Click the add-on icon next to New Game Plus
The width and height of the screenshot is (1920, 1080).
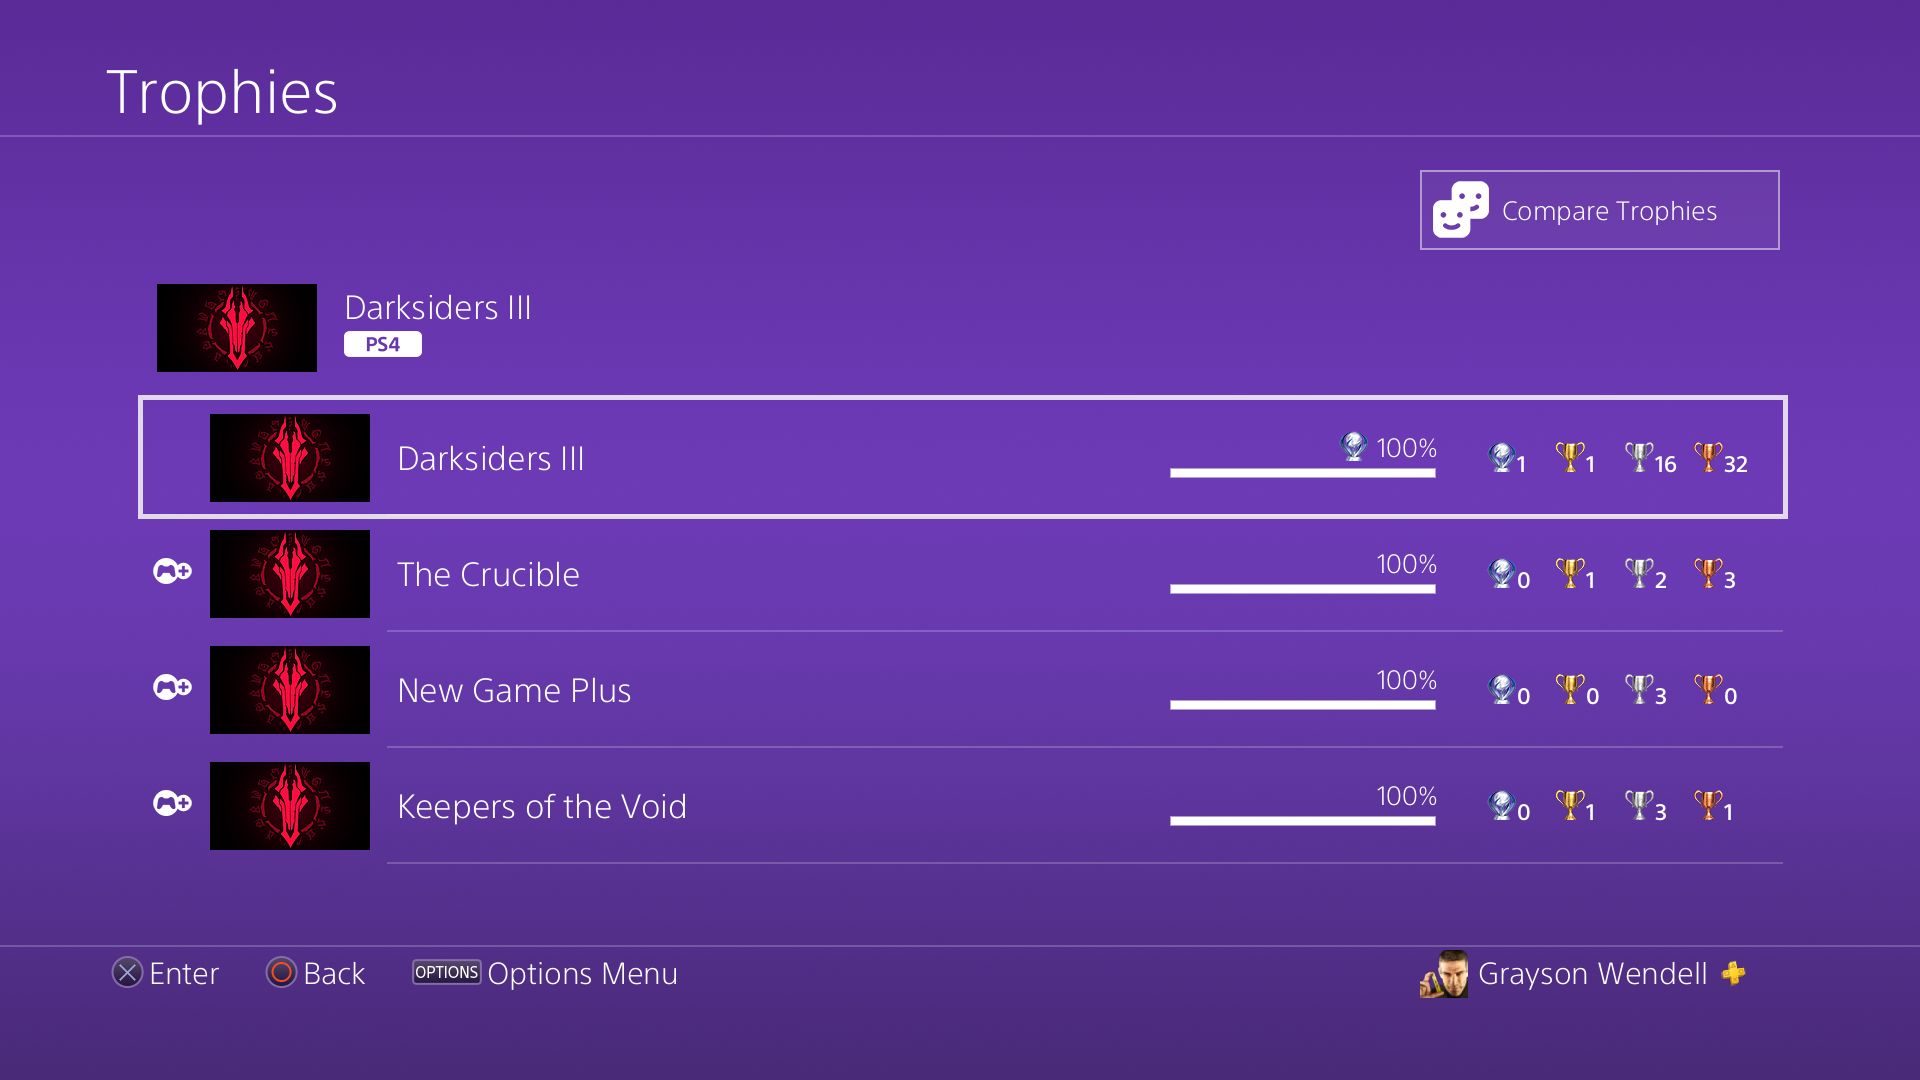tap(172, 688)
